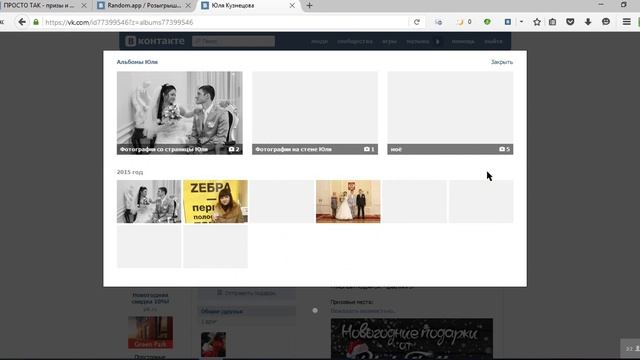Click the green round extension icon
640x360 pixels.
[x=487, y=22]
